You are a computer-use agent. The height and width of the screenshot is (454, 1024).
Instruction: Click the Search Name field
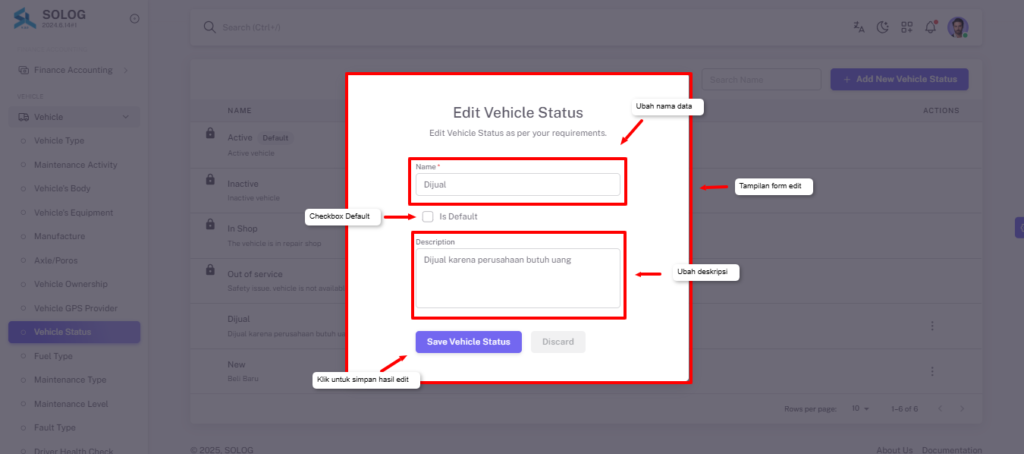click(x=761, y=79)
